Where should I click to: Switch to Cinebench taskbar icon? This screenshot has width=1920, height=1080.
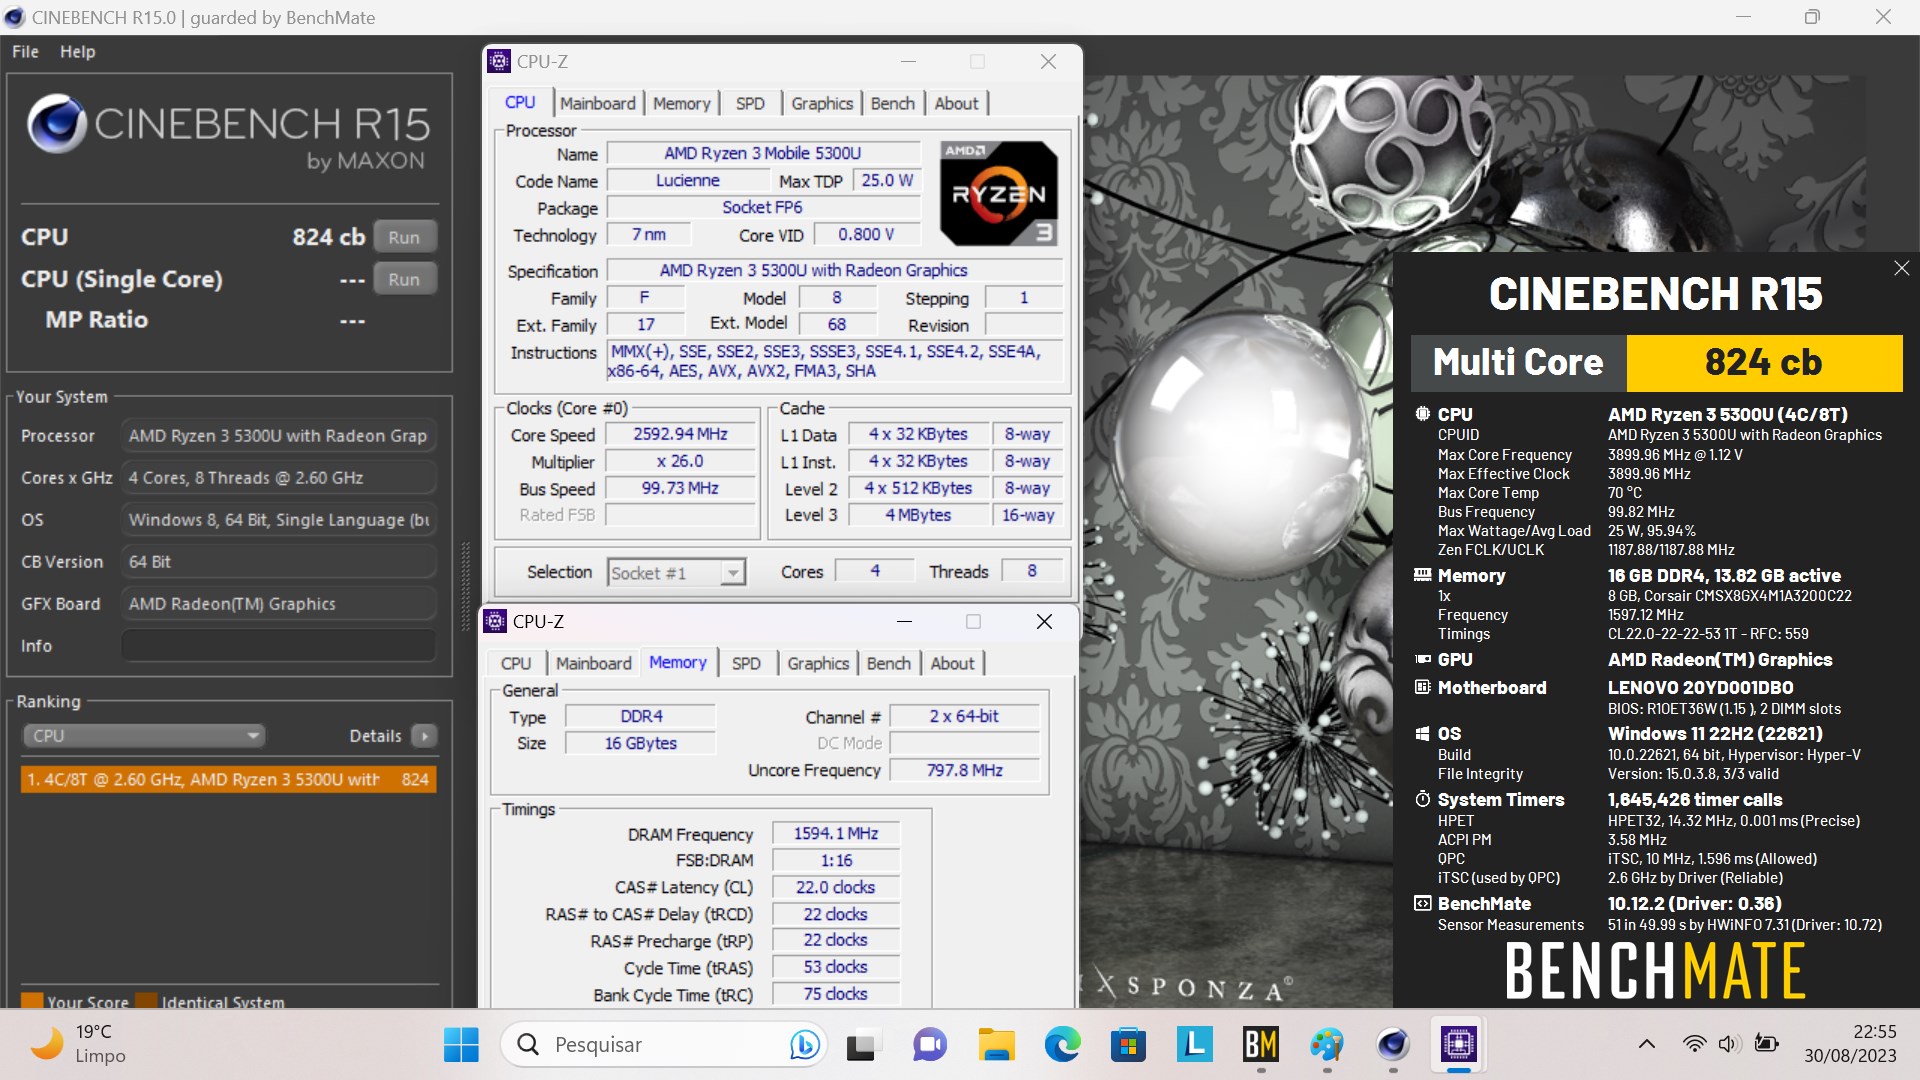click(1393, 1045)
